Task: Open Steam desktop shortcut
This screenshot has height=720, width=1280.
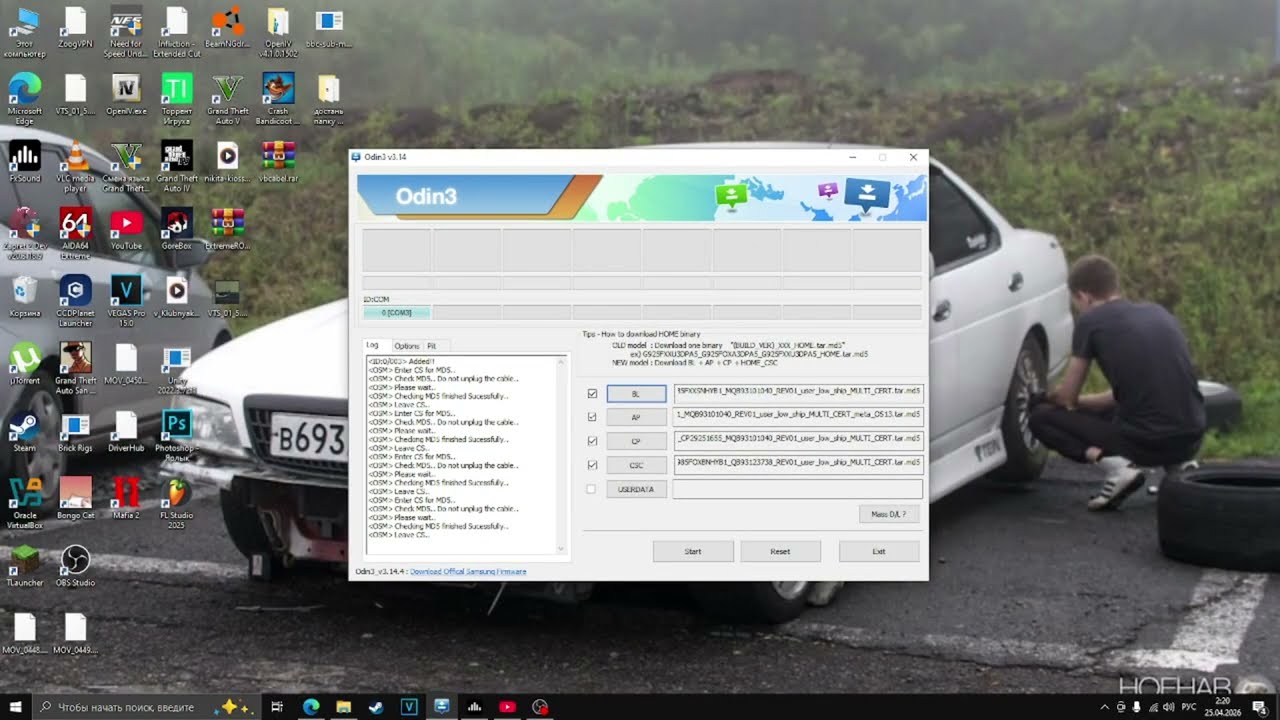Action: 24,431
